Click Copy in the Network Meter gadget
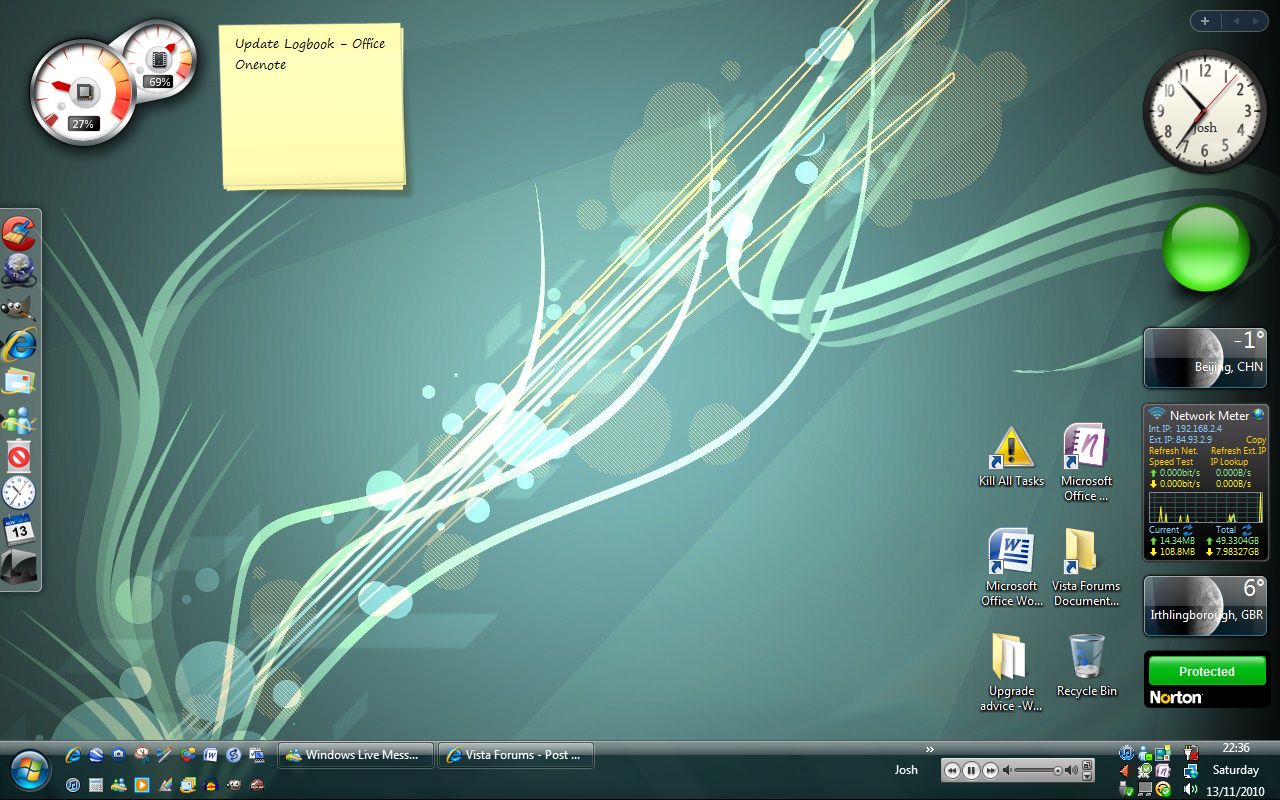The height and width of the screenshot is (800, 1280). pyautogui.click(x=1256, y=440)
